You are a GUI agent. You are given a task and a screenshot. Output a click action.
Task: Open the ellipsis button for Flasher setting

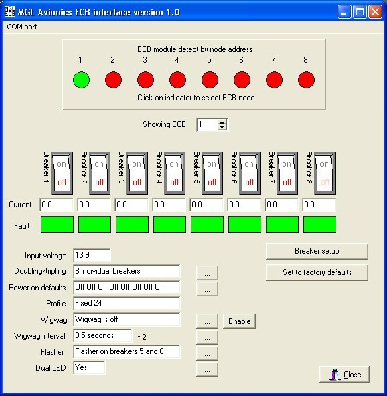pyautogui.click(x=207, y=353)
